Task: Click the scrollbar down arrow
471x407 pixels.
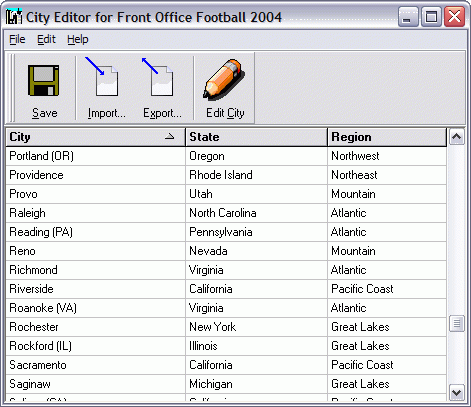Action: [456, 392]
